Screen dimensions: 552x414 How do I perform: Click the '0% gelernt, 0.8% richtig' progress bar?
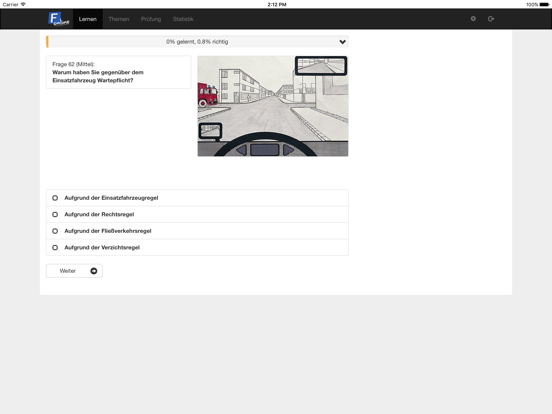tap(197, 42)
